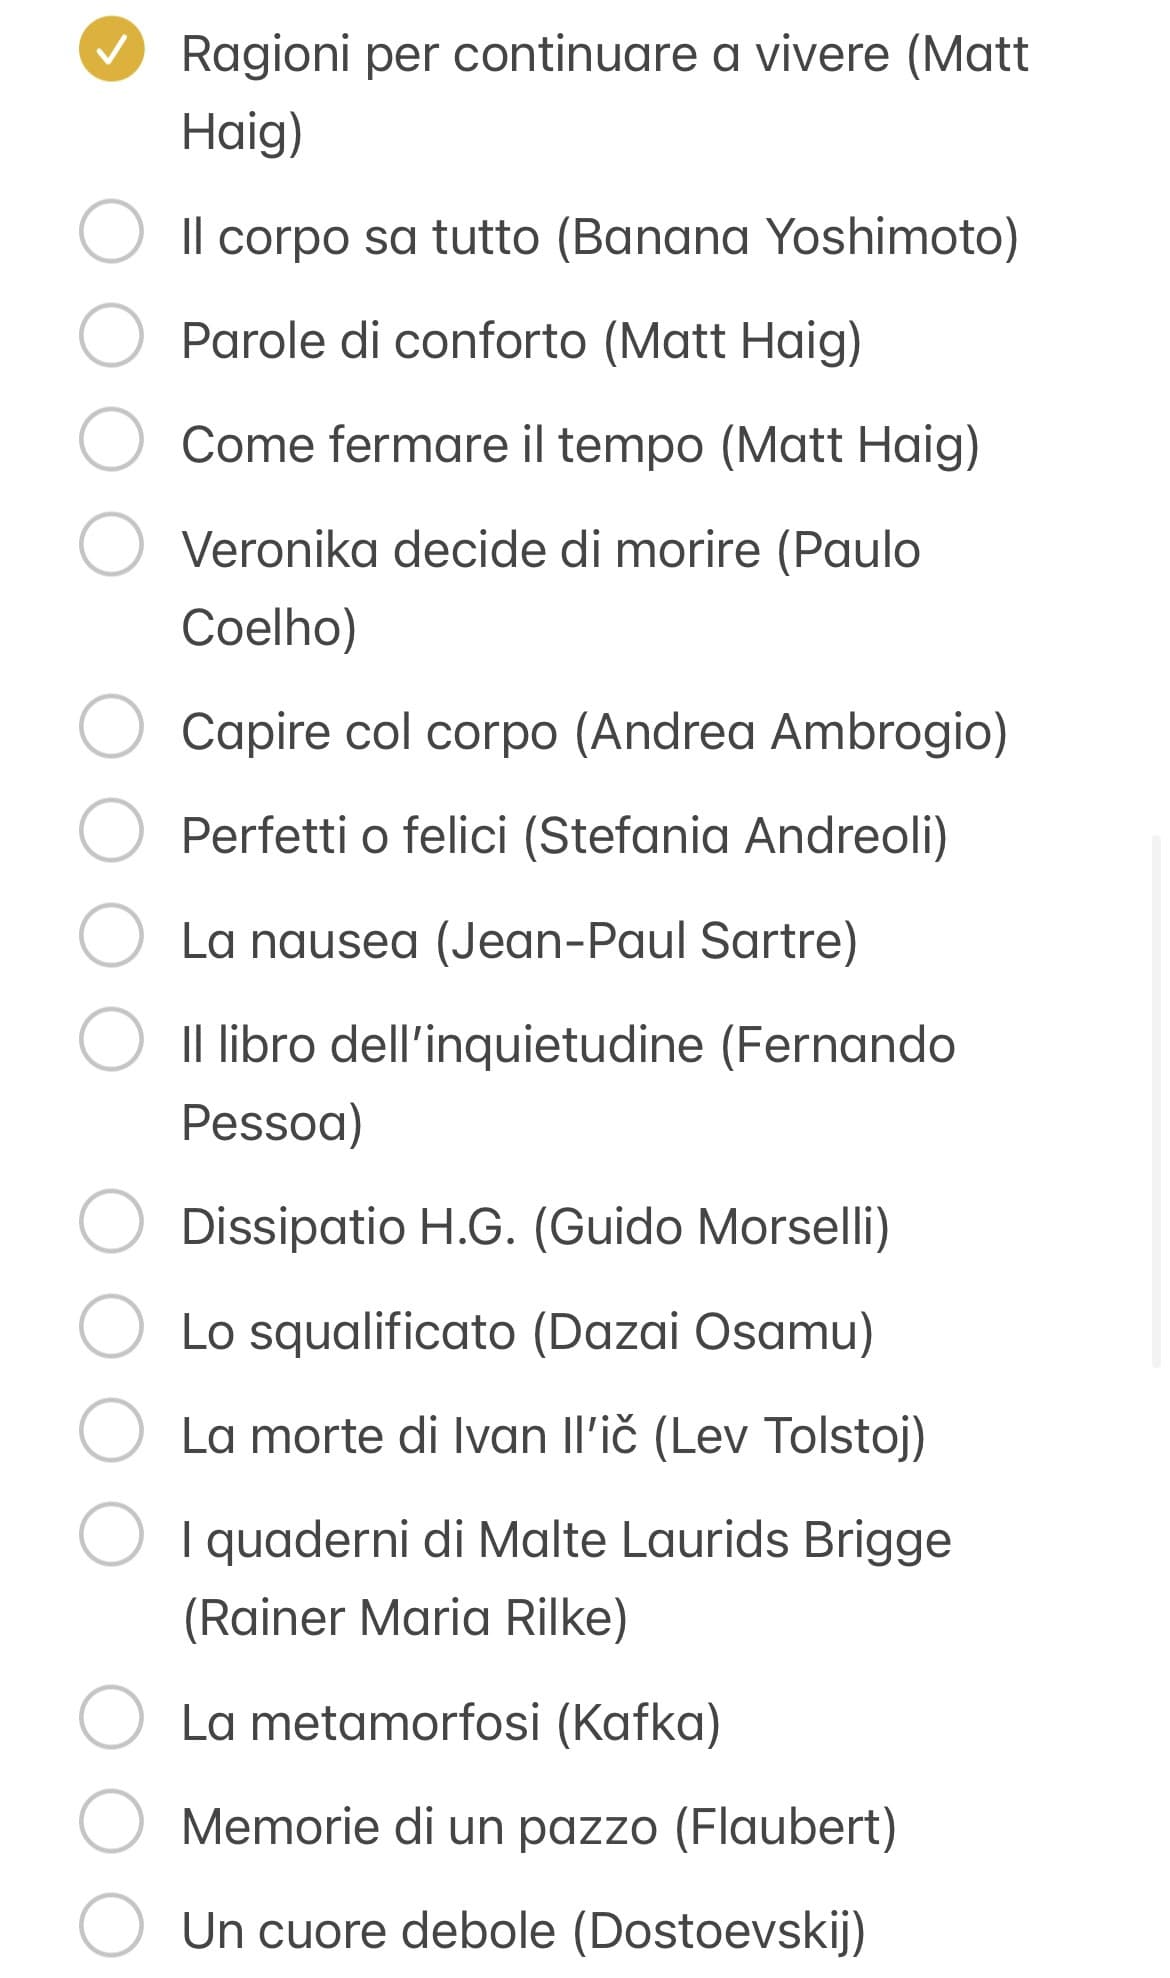The height and width of the screenshot is (1978, 1170).
Task: Select Dissipatio H.G. by Guido Morselli
Action: [x=111, y=1221]
